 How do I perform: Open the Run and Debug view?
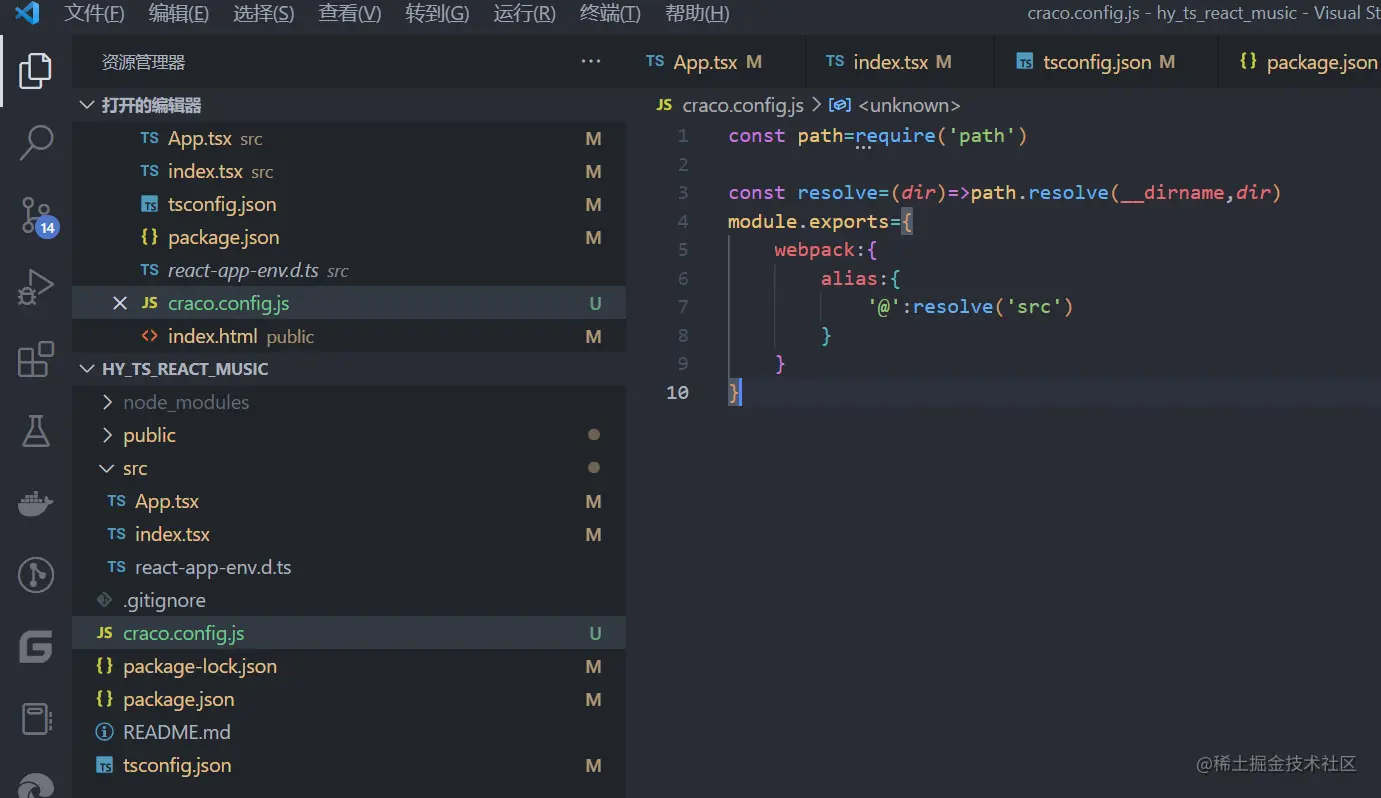click(x=36, y=288)
